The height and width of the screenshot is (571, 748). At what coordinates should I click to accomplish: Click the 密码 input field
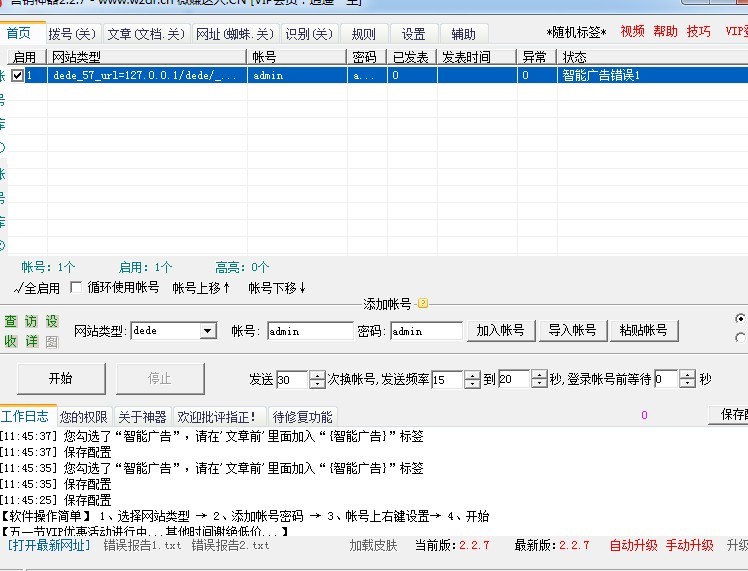coord(426,331)
